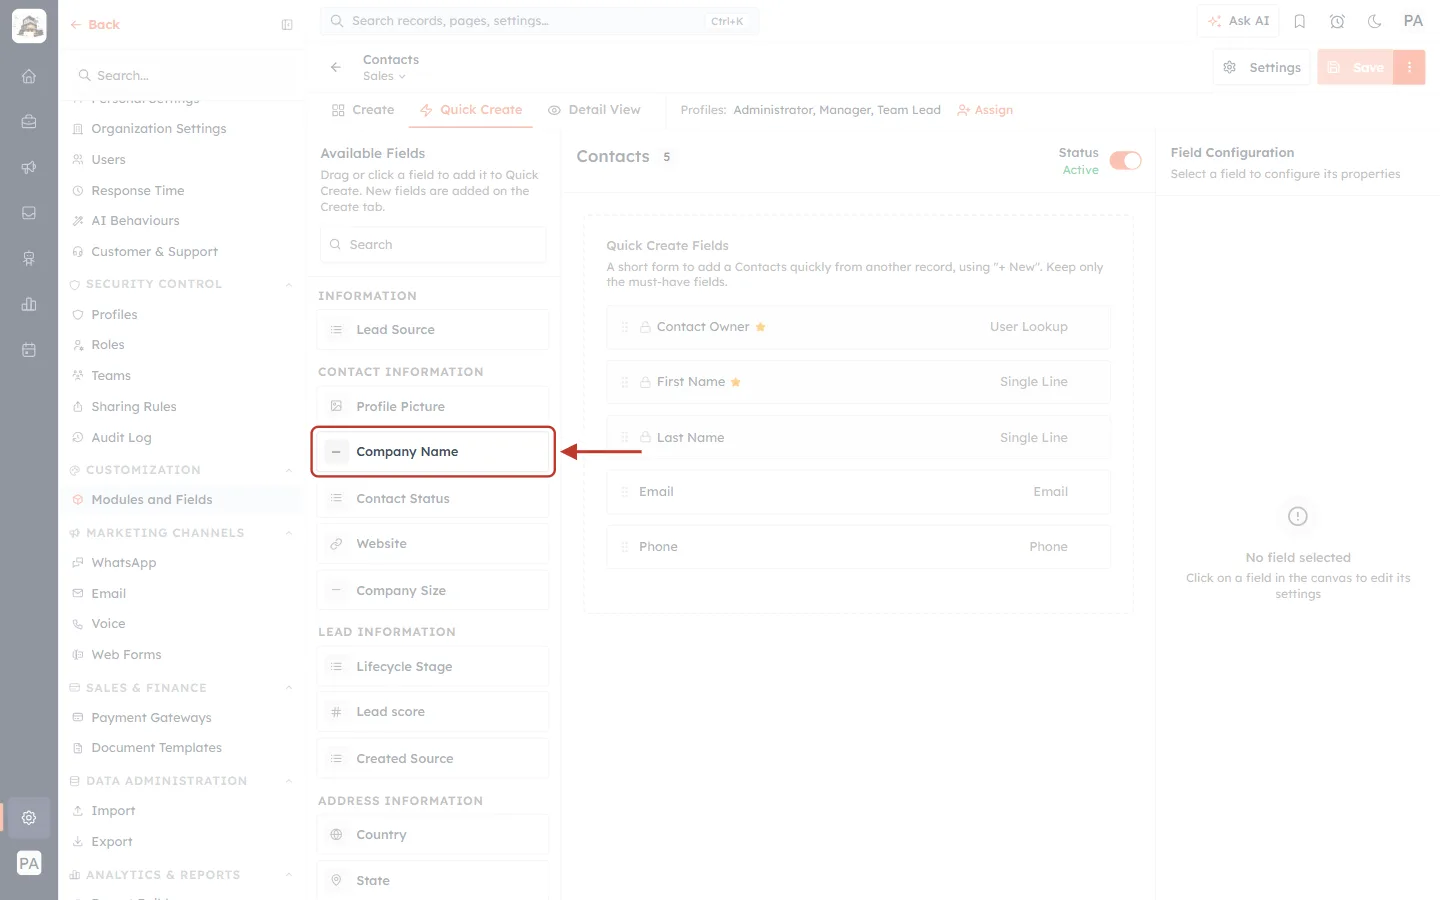
Task: Collapse the Data Administration section
Action: [289, 781]
